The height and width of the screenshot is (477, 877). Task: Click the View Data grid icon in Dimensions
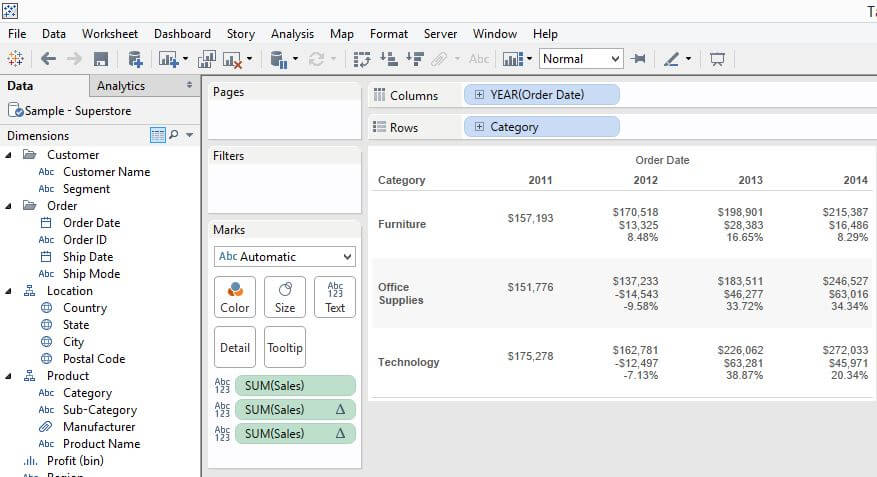[158, 135]
